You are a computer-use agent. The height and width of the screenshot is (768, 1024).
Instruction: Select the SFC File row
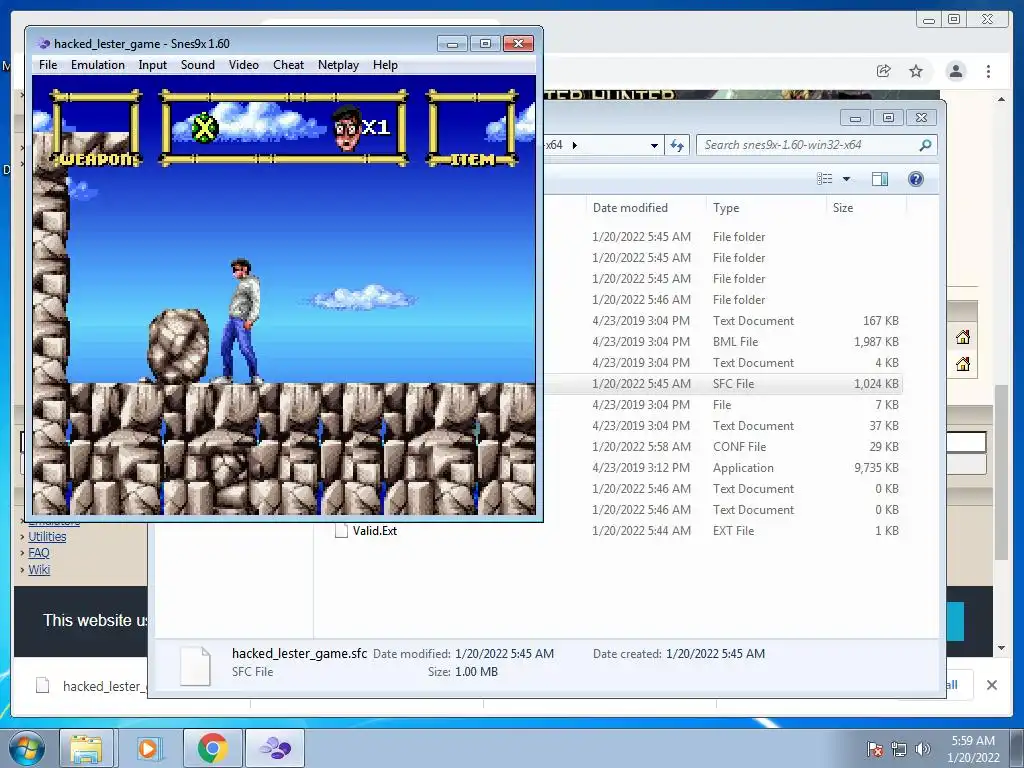point(725,384)
